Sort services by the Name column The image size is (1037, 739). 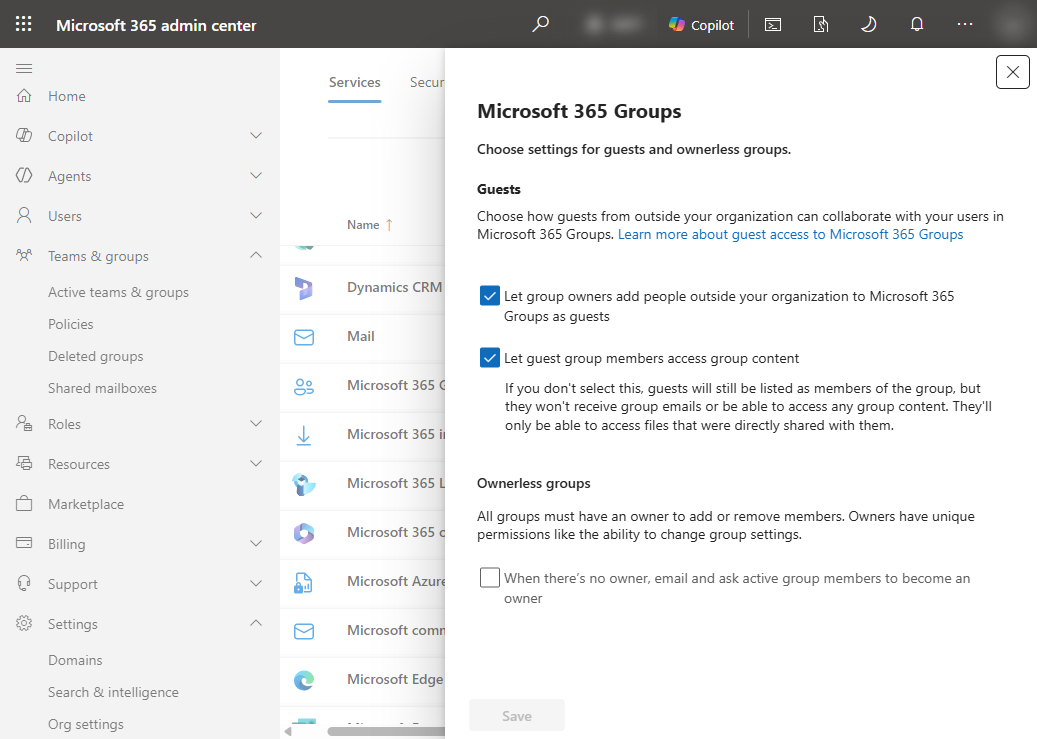370,225
